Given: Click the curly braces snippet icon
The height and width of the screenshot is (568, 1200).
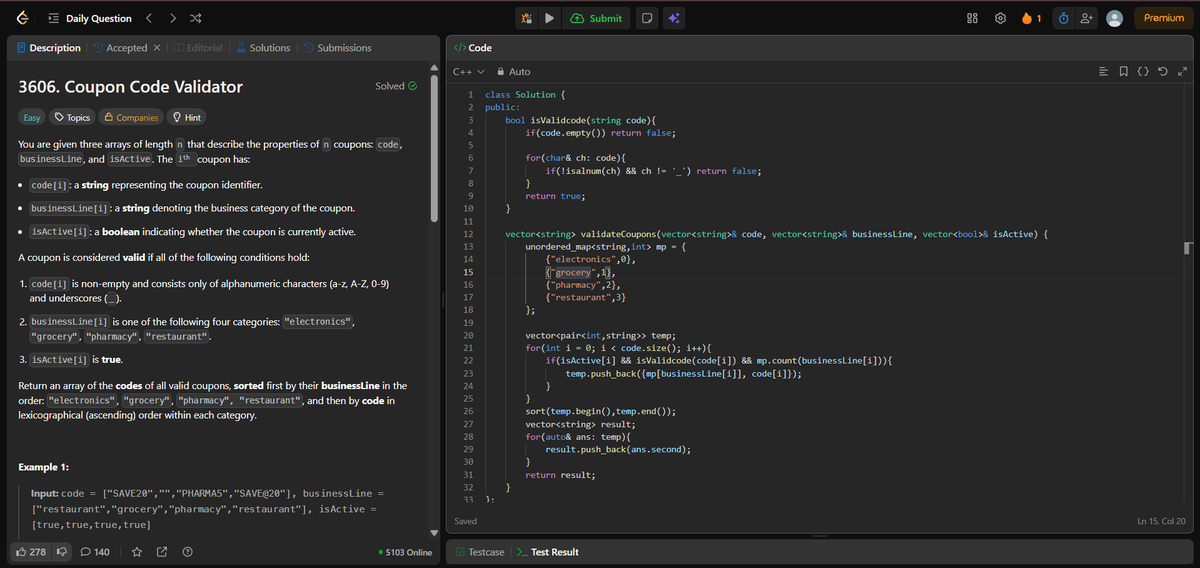Looking at the screenshot, I should click(1144, 72).
